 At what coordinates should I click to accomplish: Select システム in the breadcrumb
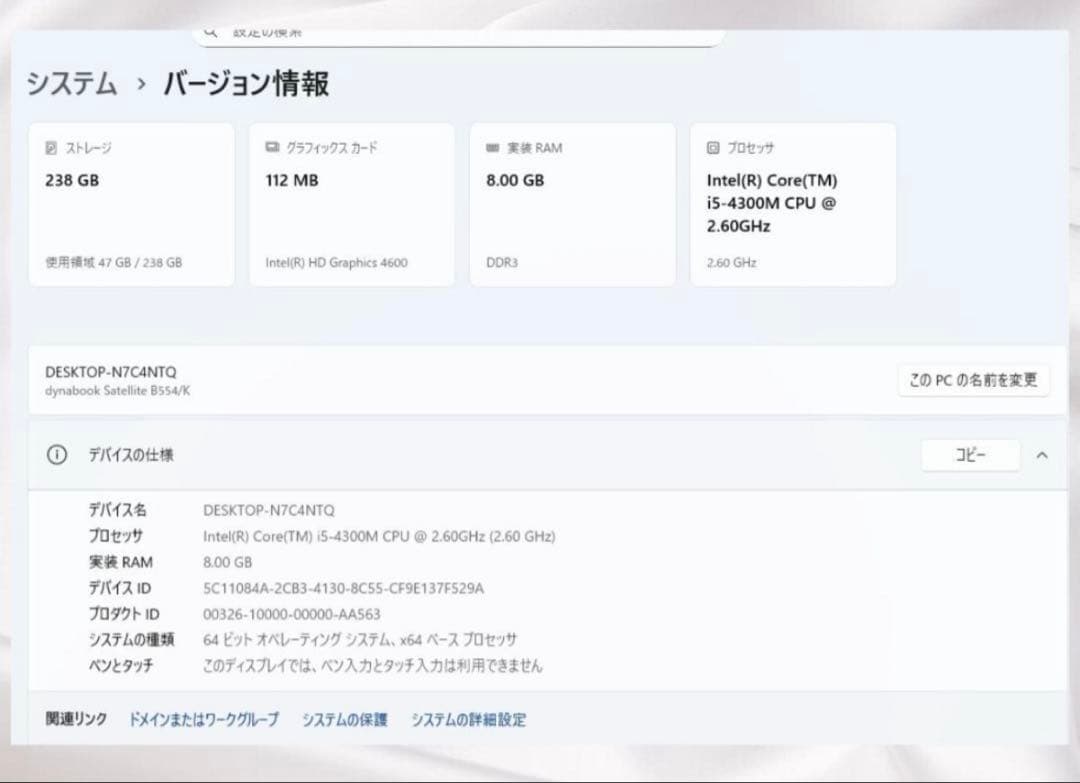70,86
